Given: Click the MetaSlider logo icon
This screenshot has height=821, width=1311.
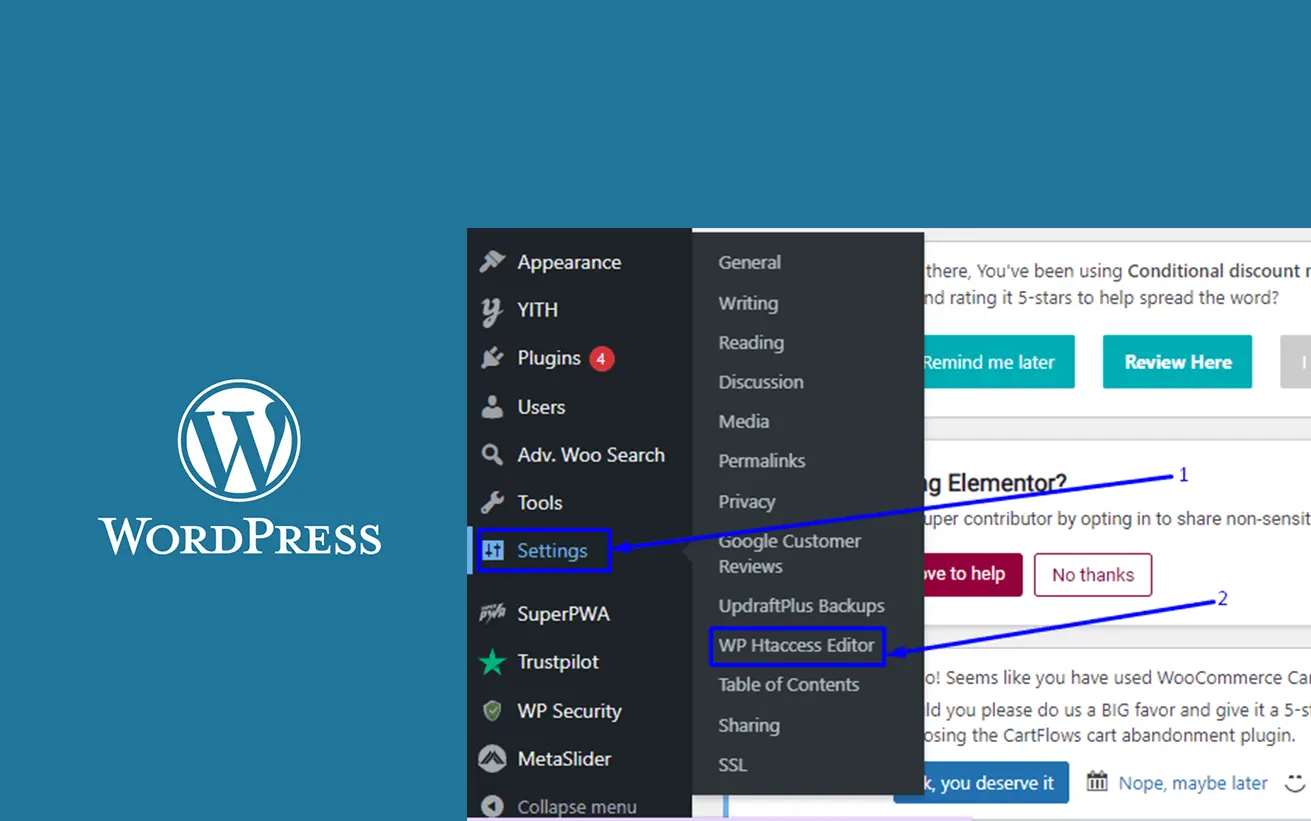Looking at the screenshot, I should coord(492,759).
